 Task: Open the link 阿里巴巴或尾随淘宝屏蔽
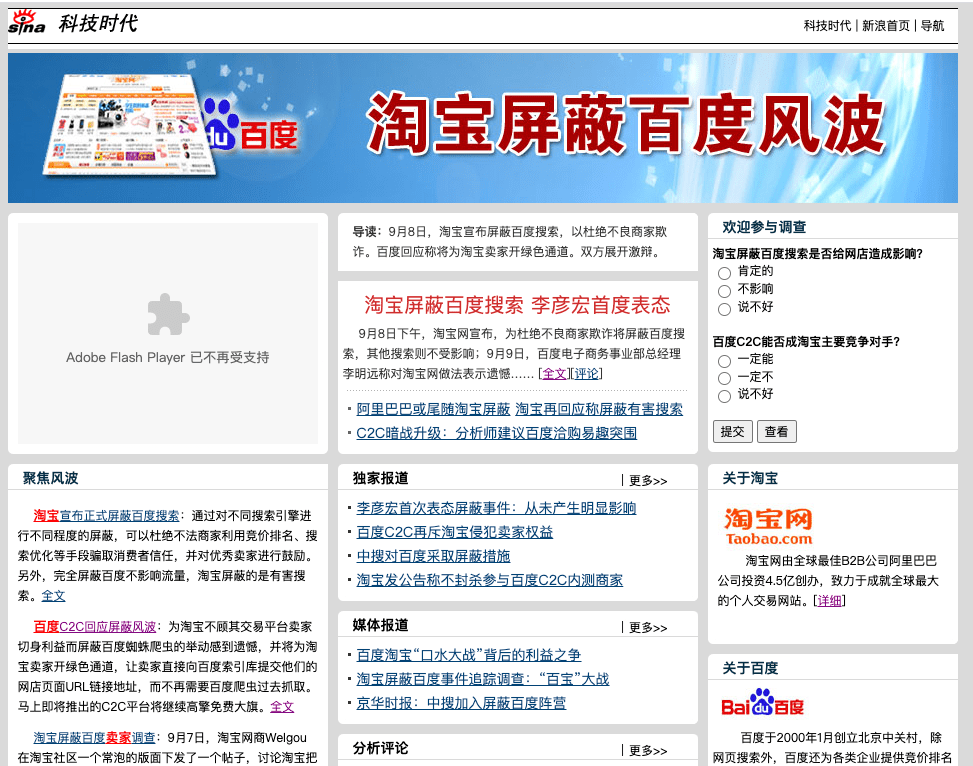tap(433, 409)
